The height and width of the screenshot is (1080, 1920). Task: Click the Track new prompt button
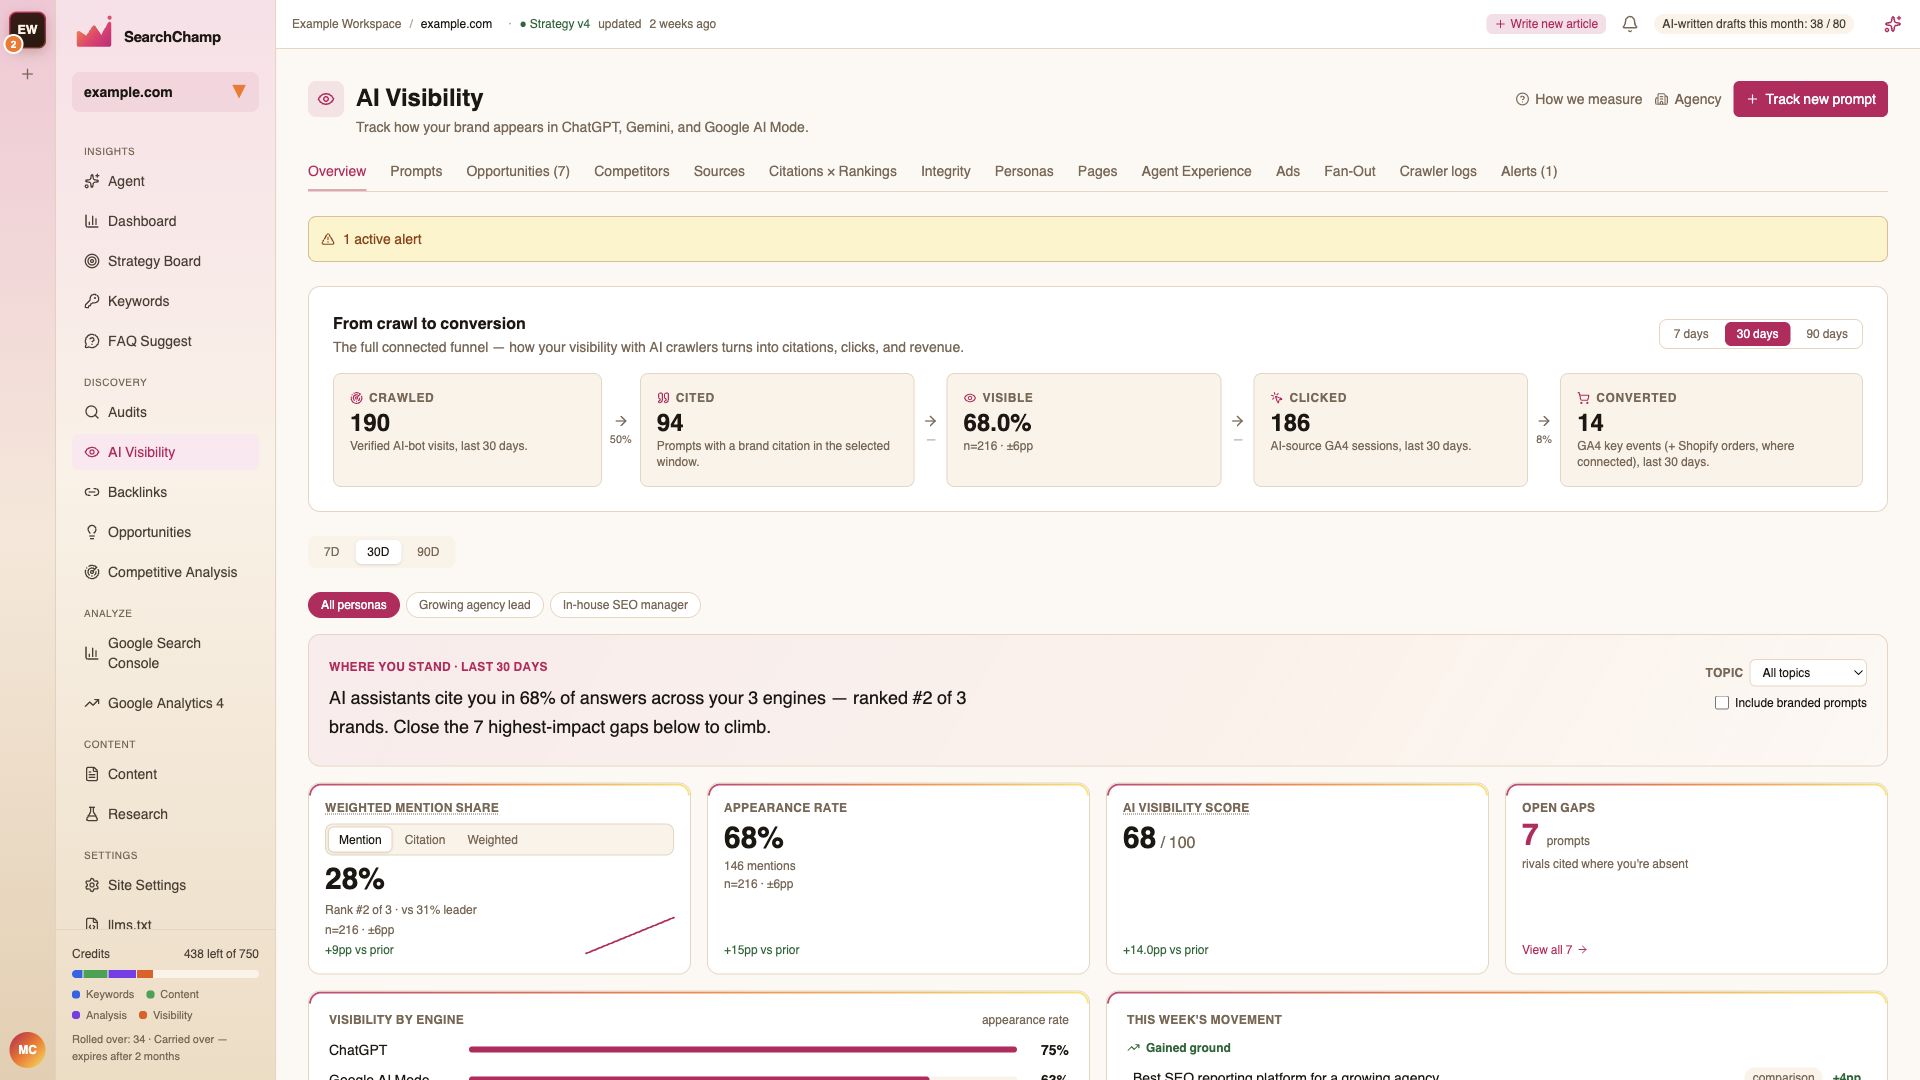coord(1810,99)
